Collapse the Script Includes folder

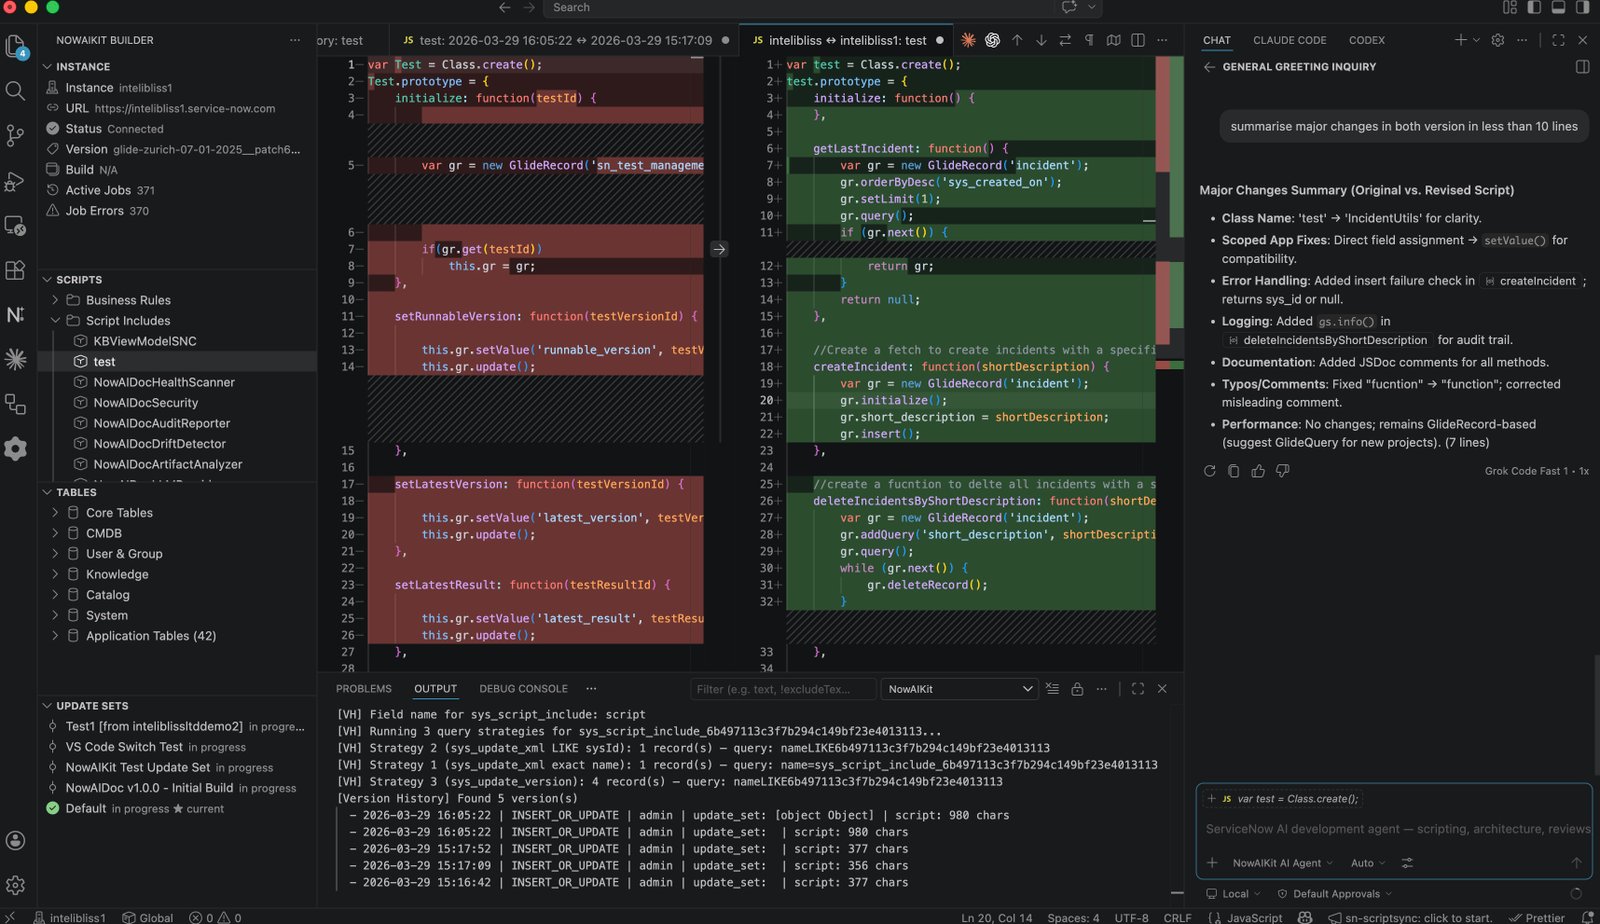55,321
